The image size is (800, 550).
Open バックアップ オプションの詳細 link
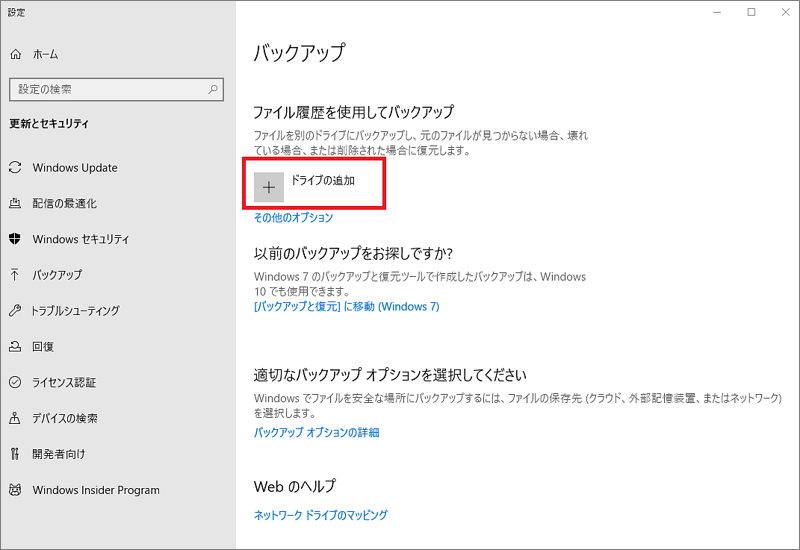click(x=316, y=432)
